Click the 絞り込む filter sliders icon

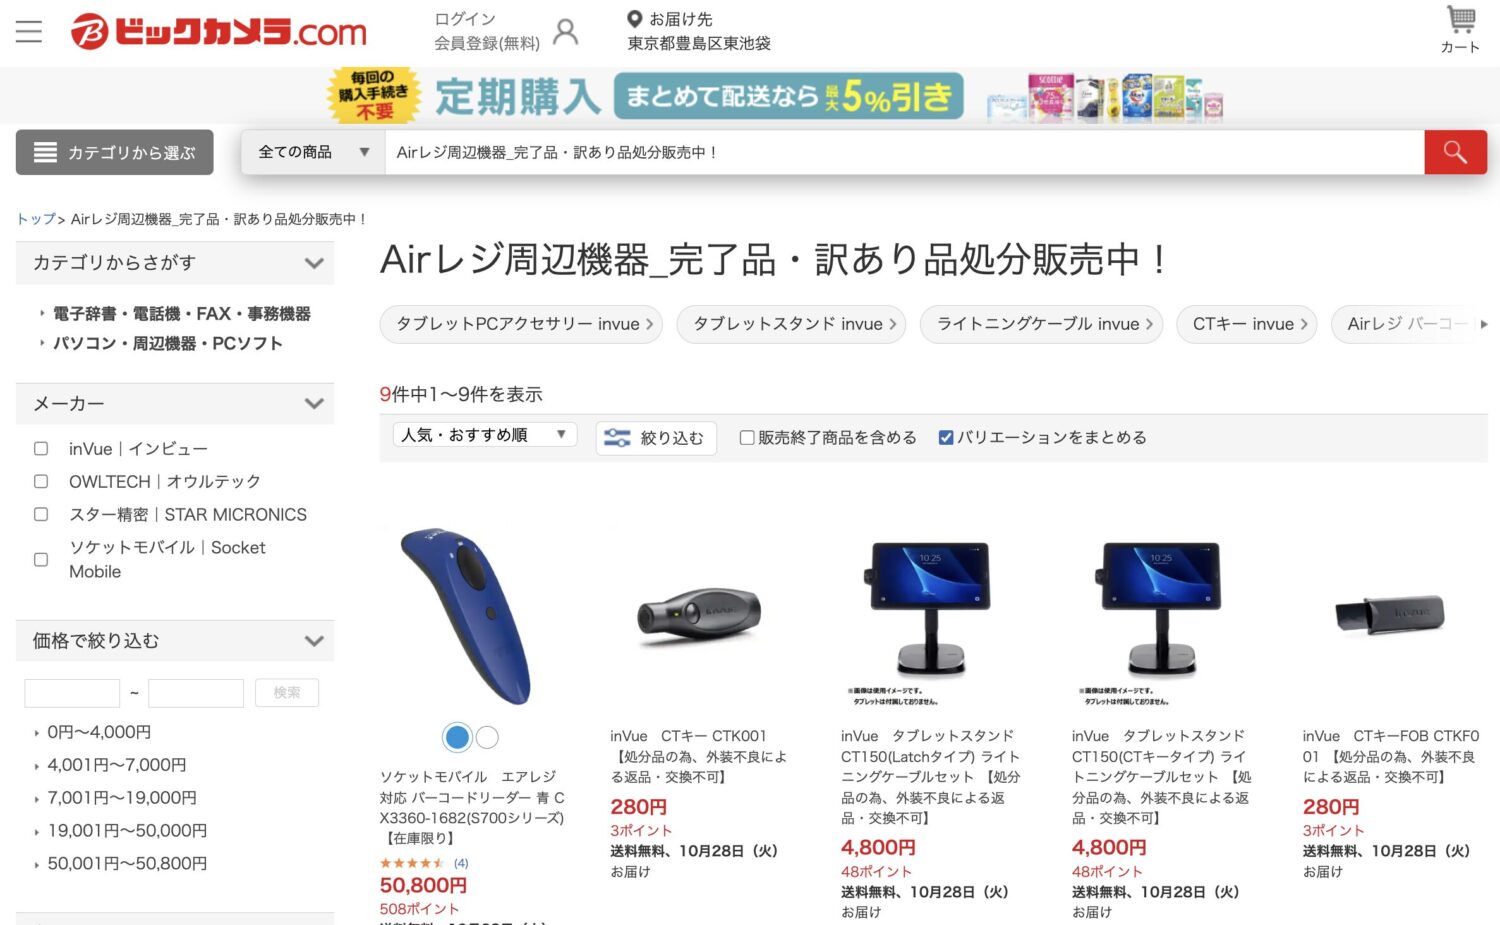(617, 438)
